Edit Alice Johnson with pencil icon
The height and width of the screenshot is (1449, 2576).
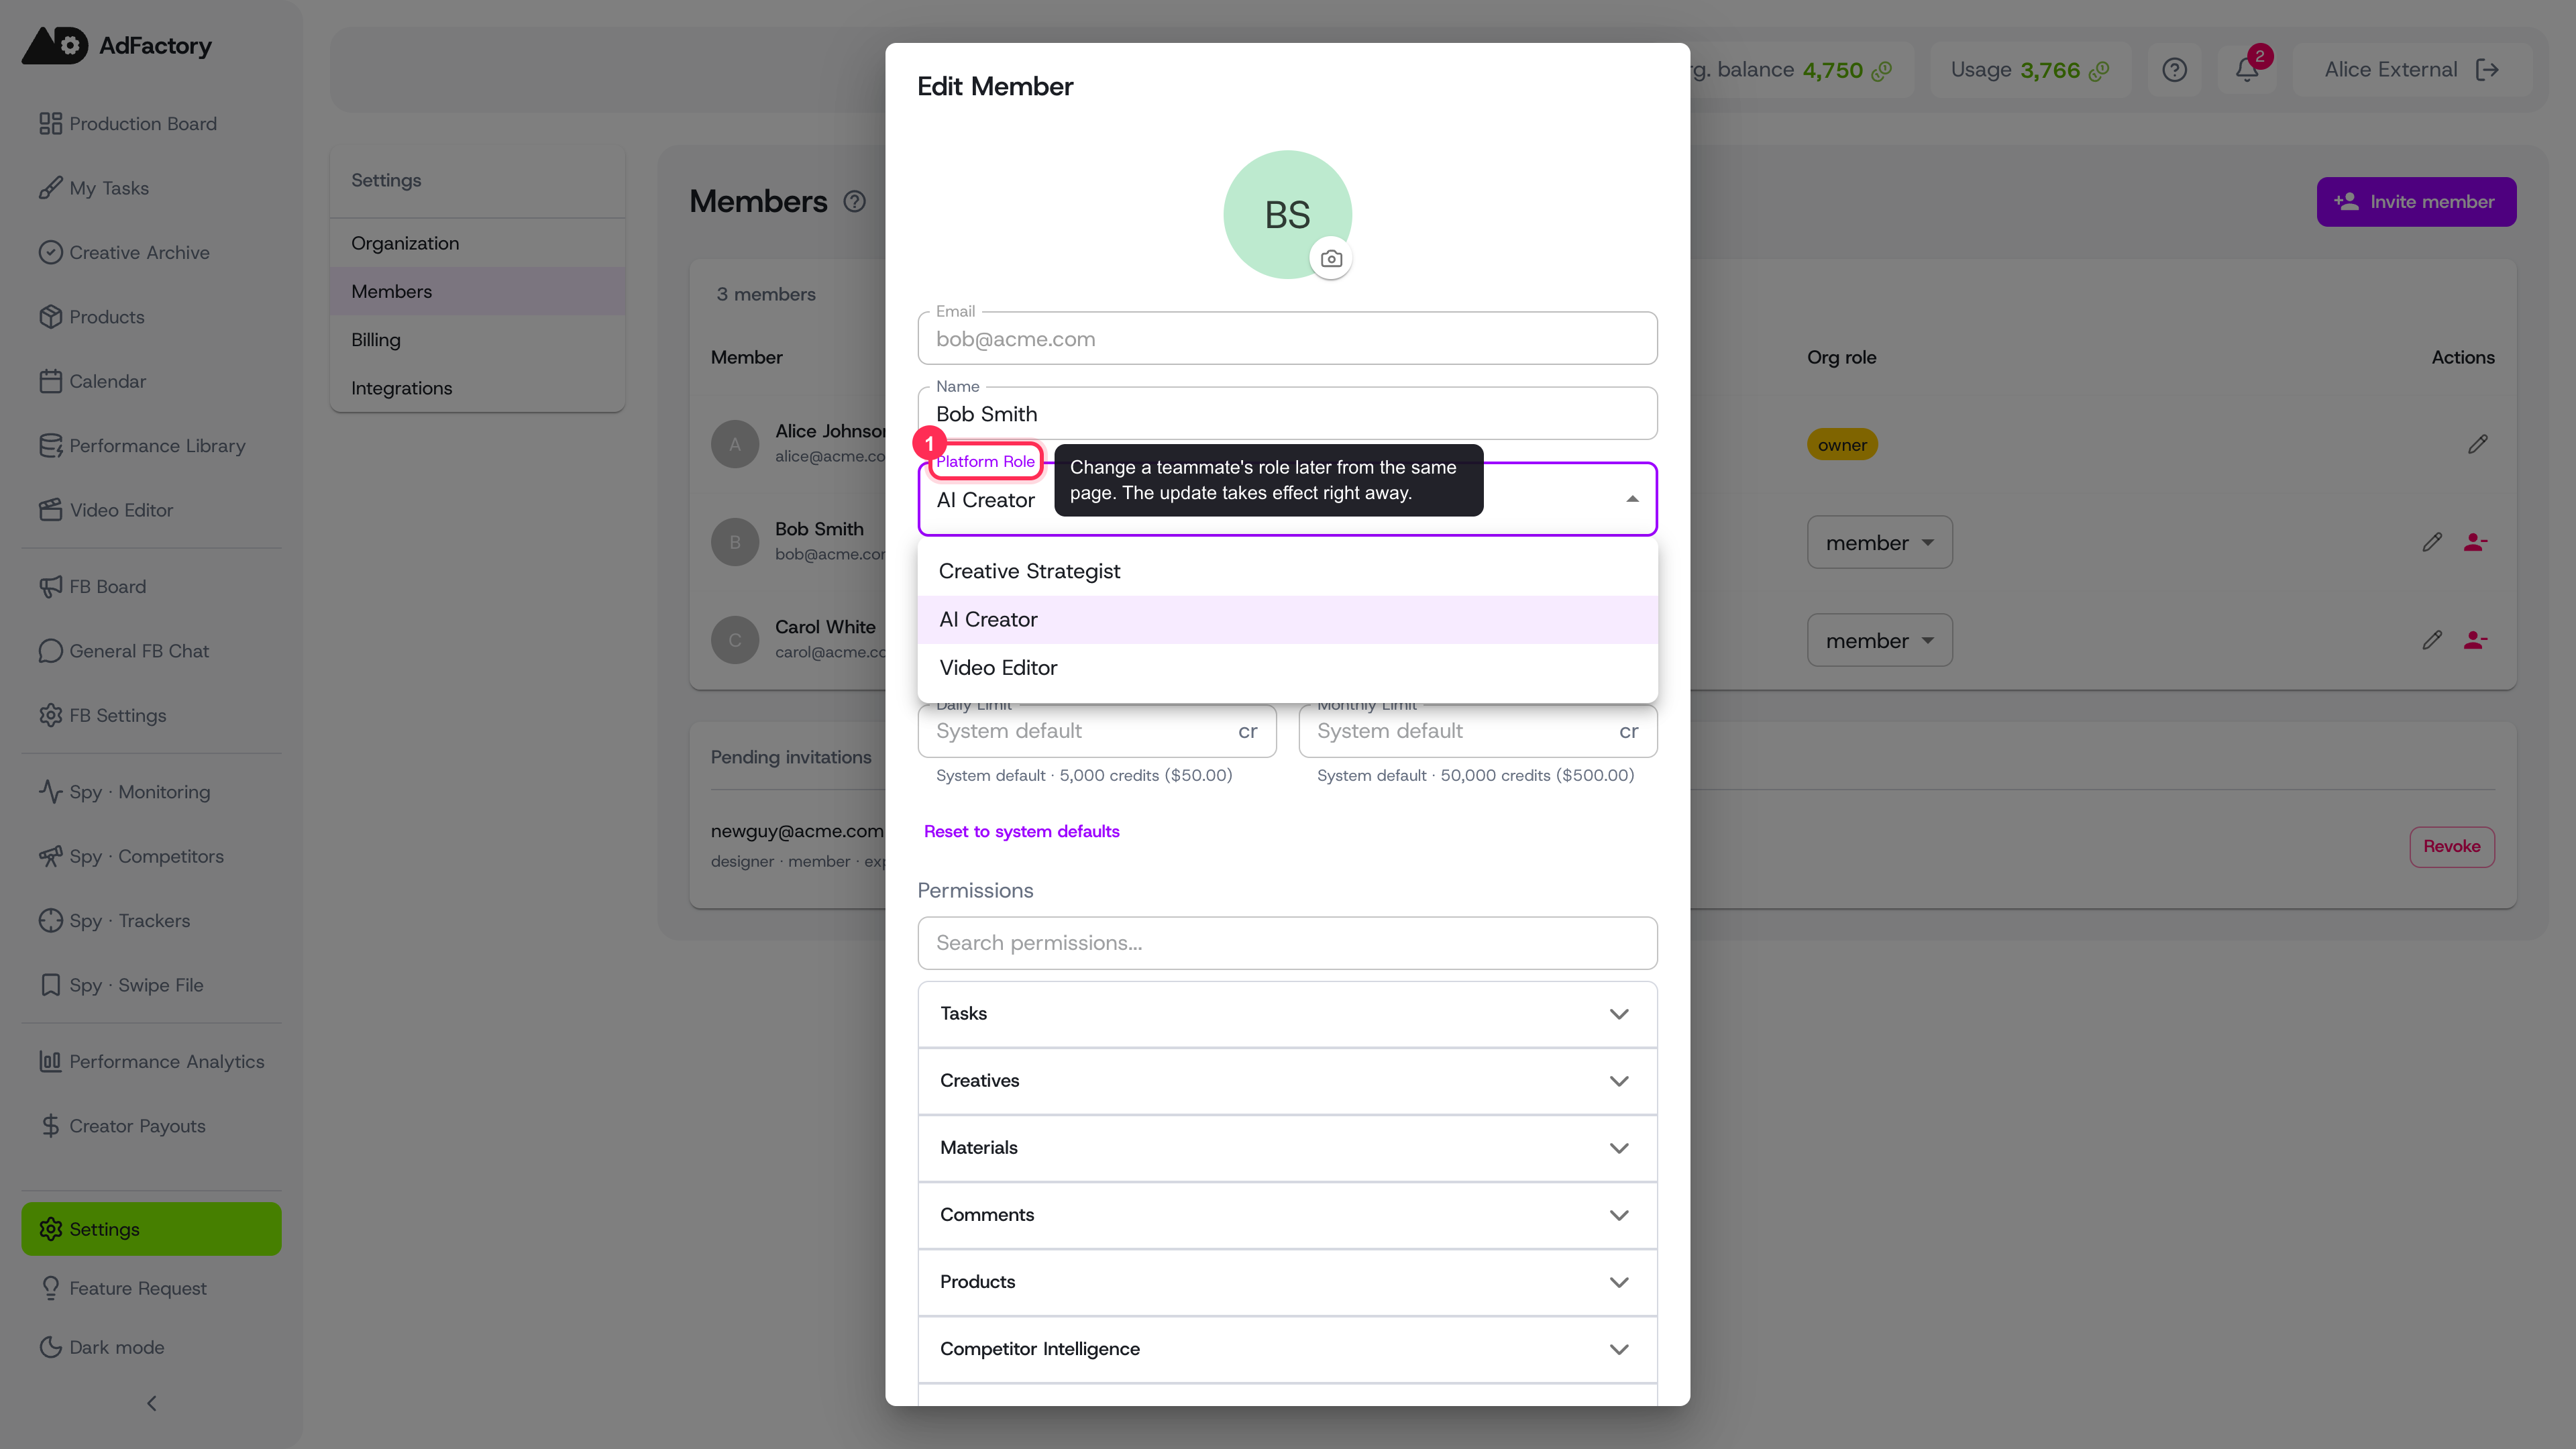click(x=2478, y=445)
